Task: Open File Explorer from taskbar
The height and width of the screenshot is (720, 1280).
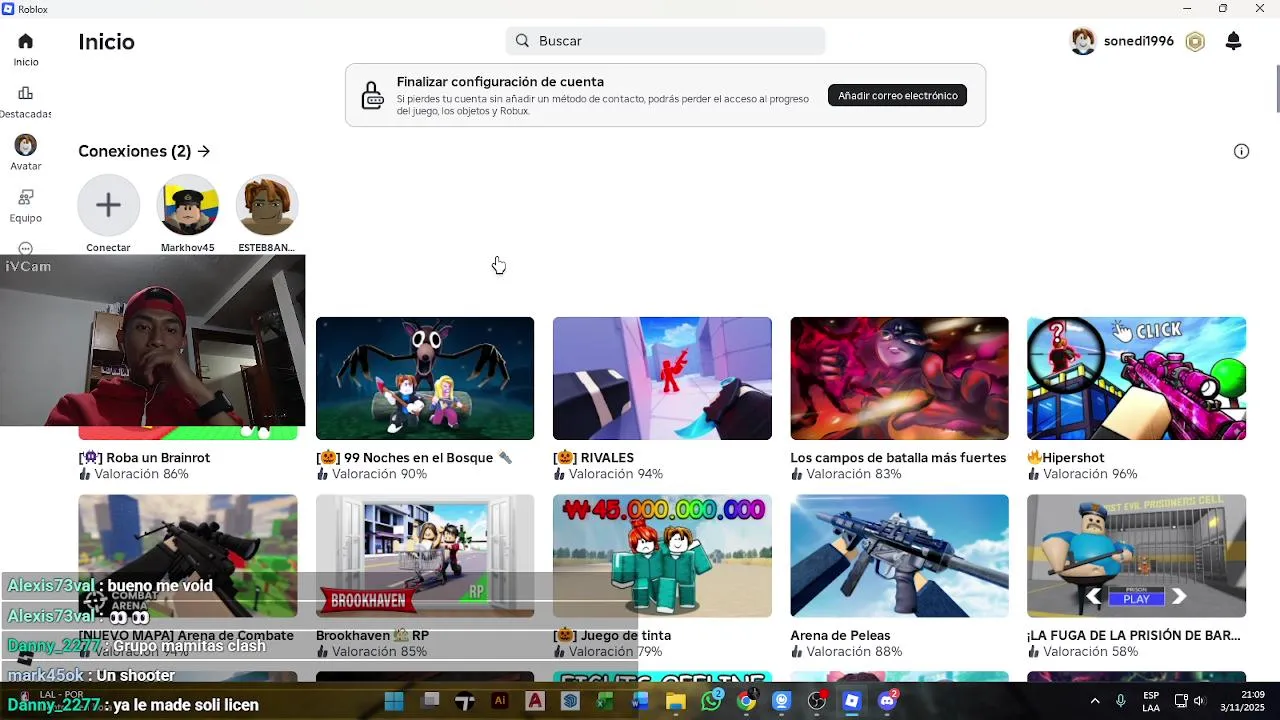Action: [x=676, y=701]
